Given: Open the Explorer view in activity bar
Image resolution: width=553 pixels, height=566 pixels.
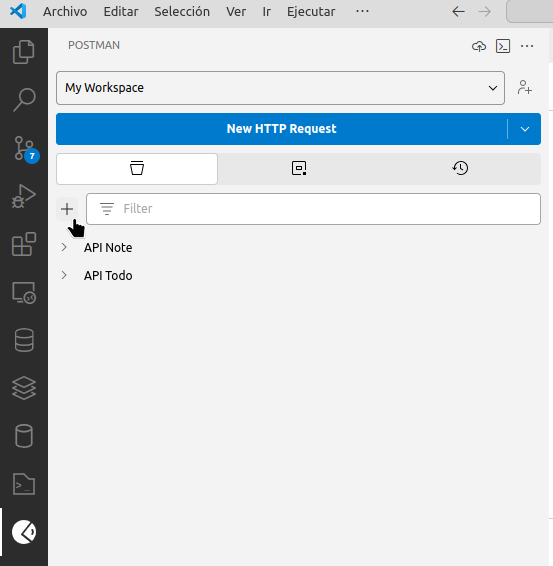Looking at the screenshot, I should pos(24,52).
